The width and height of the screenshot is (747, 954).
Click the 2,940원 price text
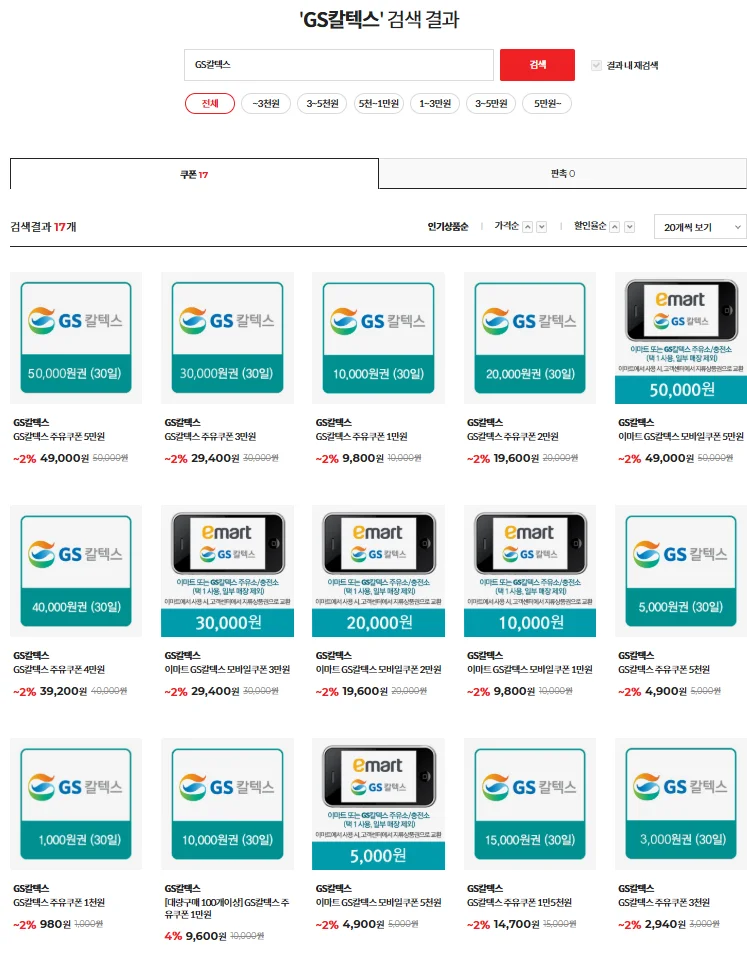pos(665,924)
